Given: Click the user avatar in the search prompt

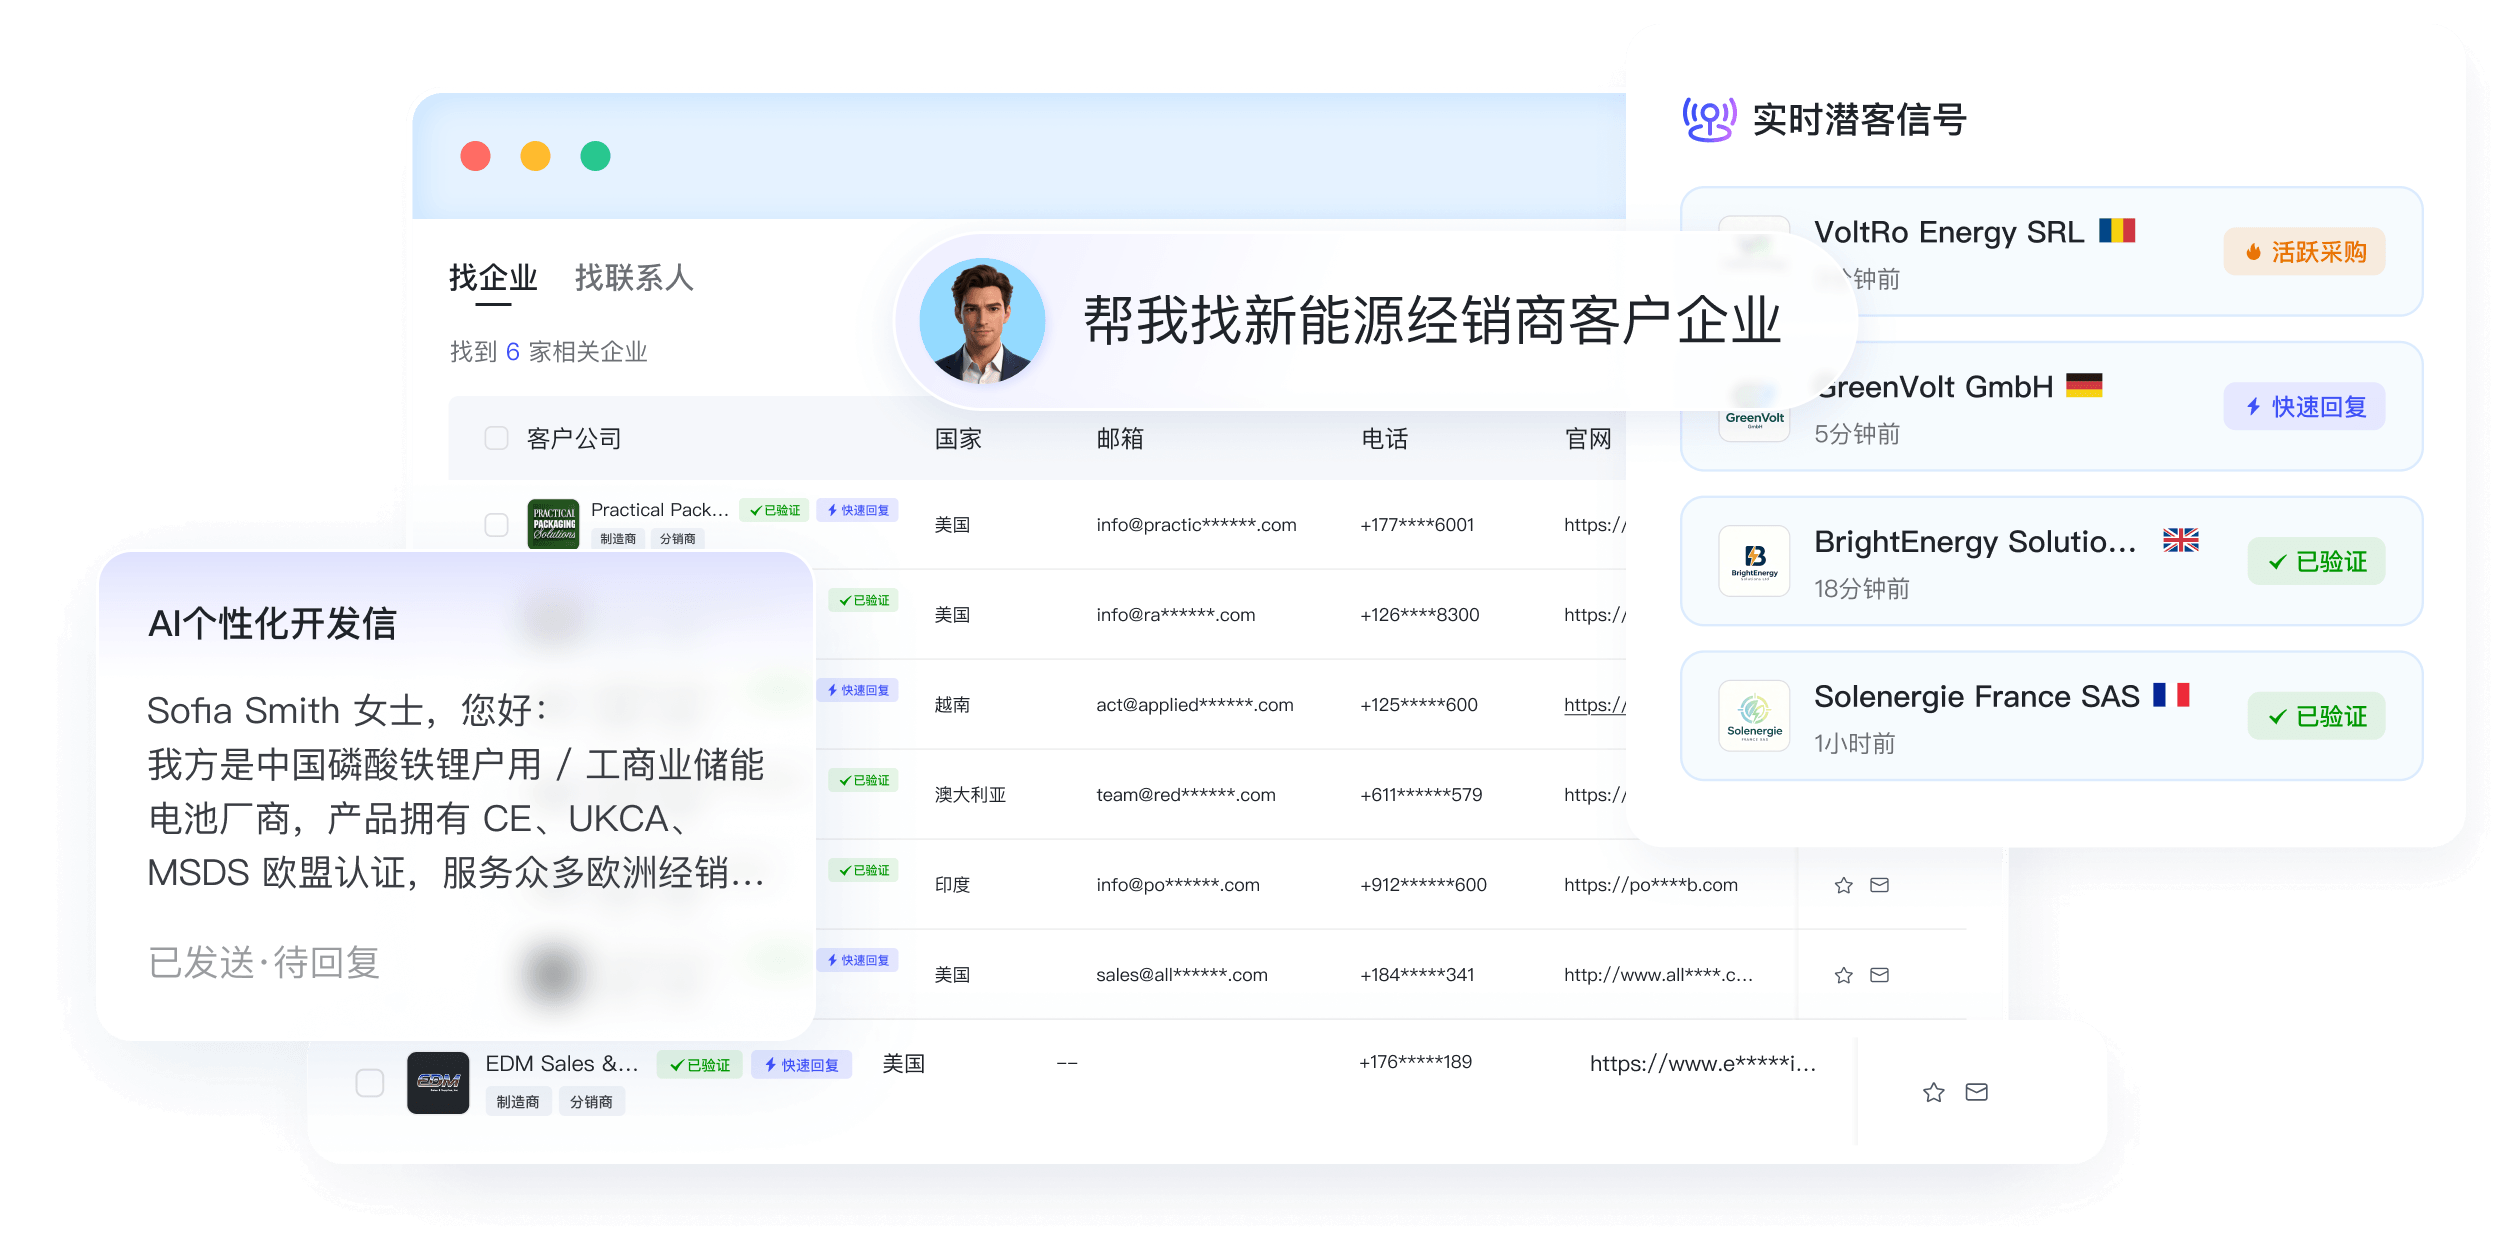Looking at the screenshot, I should [x=982, y=321].
